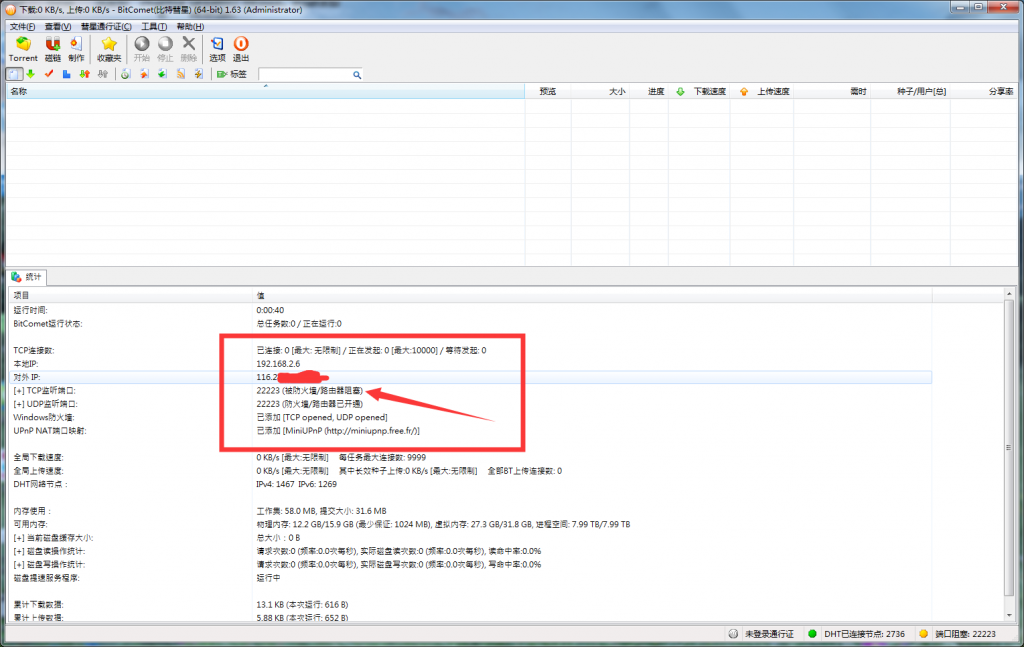Sort by 种子/用户[总] column header
Screen dimensions: 1024x647
tap(910, 91)
